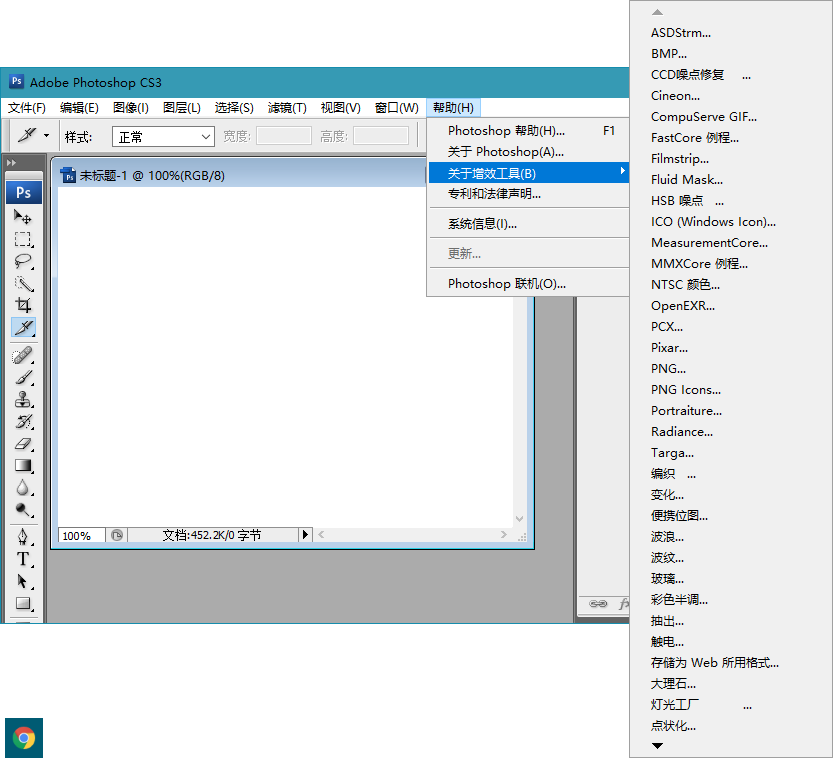Image resolution: width=833 pixels, height=758 pixels.
Task: Open the 选择(S) menu
Action: pyautogui.click(x=234, y=108)
